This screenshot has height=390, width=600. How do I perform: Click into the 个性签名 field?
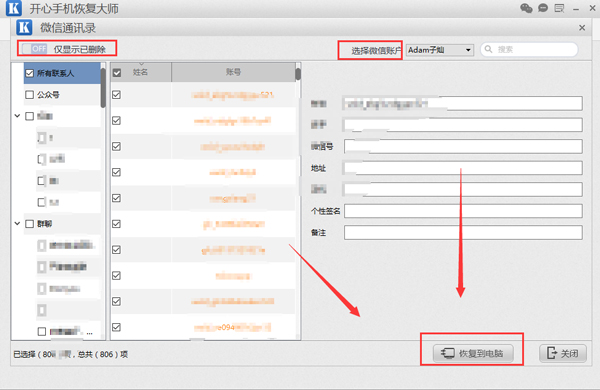coord(463,211)
